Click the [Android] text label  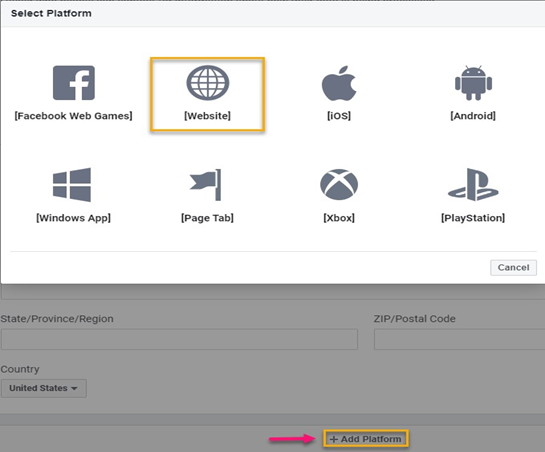click(x=473, y=116)
